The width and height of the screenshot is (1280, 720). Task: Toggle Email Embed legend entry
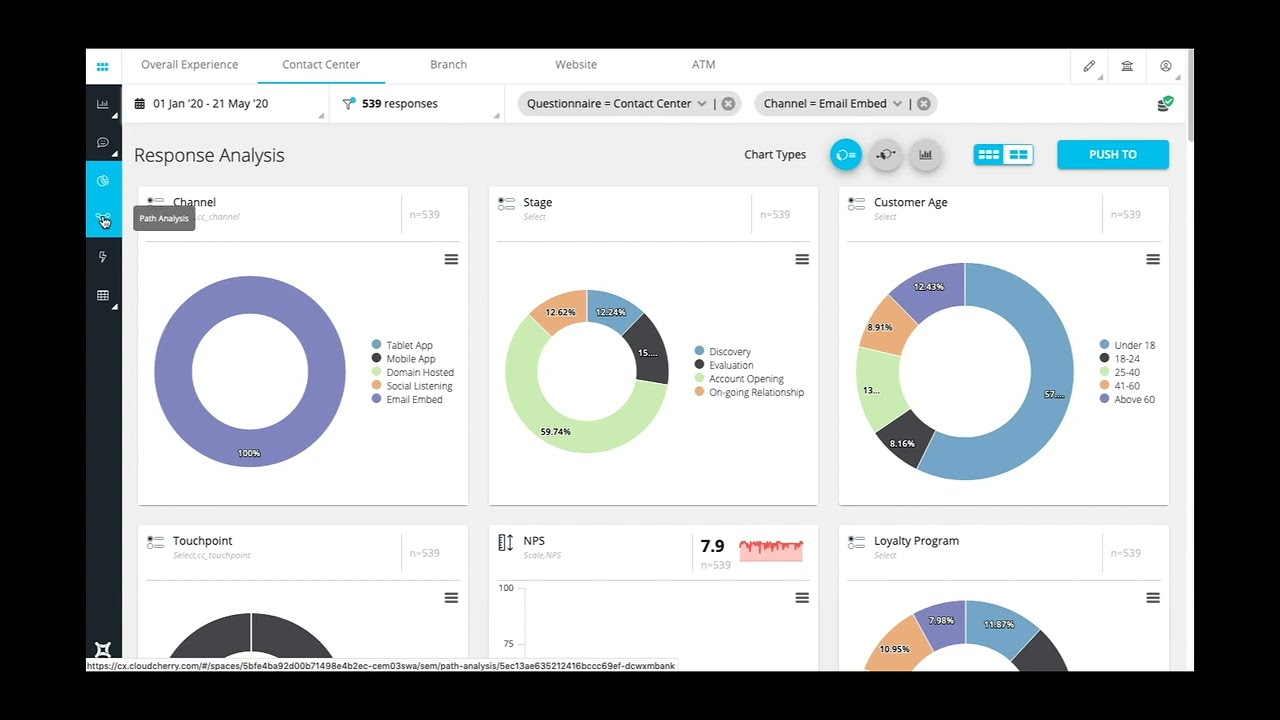[407, 399]
